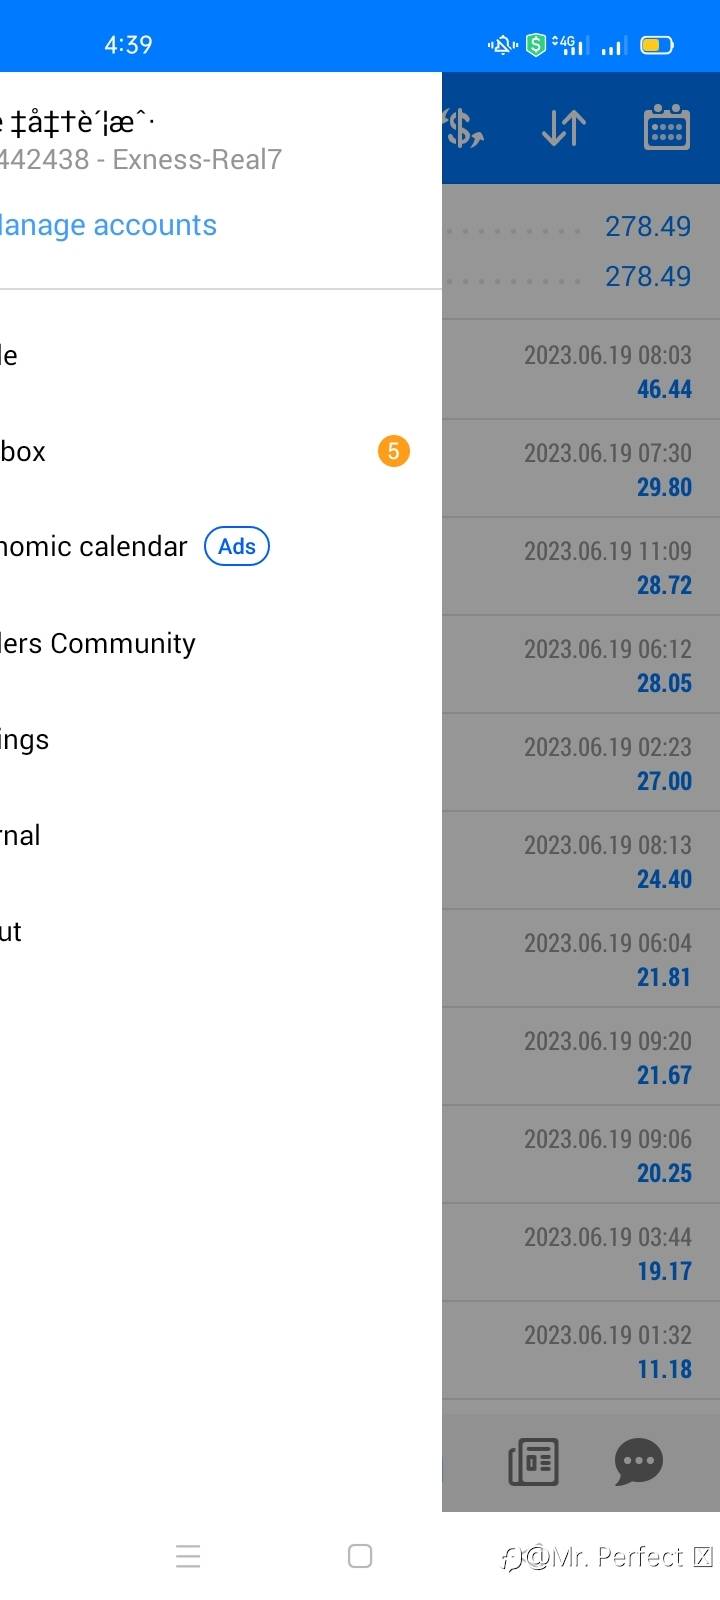
Task: Tap the up-down sort arrows icon
Action: coord(563,128)
